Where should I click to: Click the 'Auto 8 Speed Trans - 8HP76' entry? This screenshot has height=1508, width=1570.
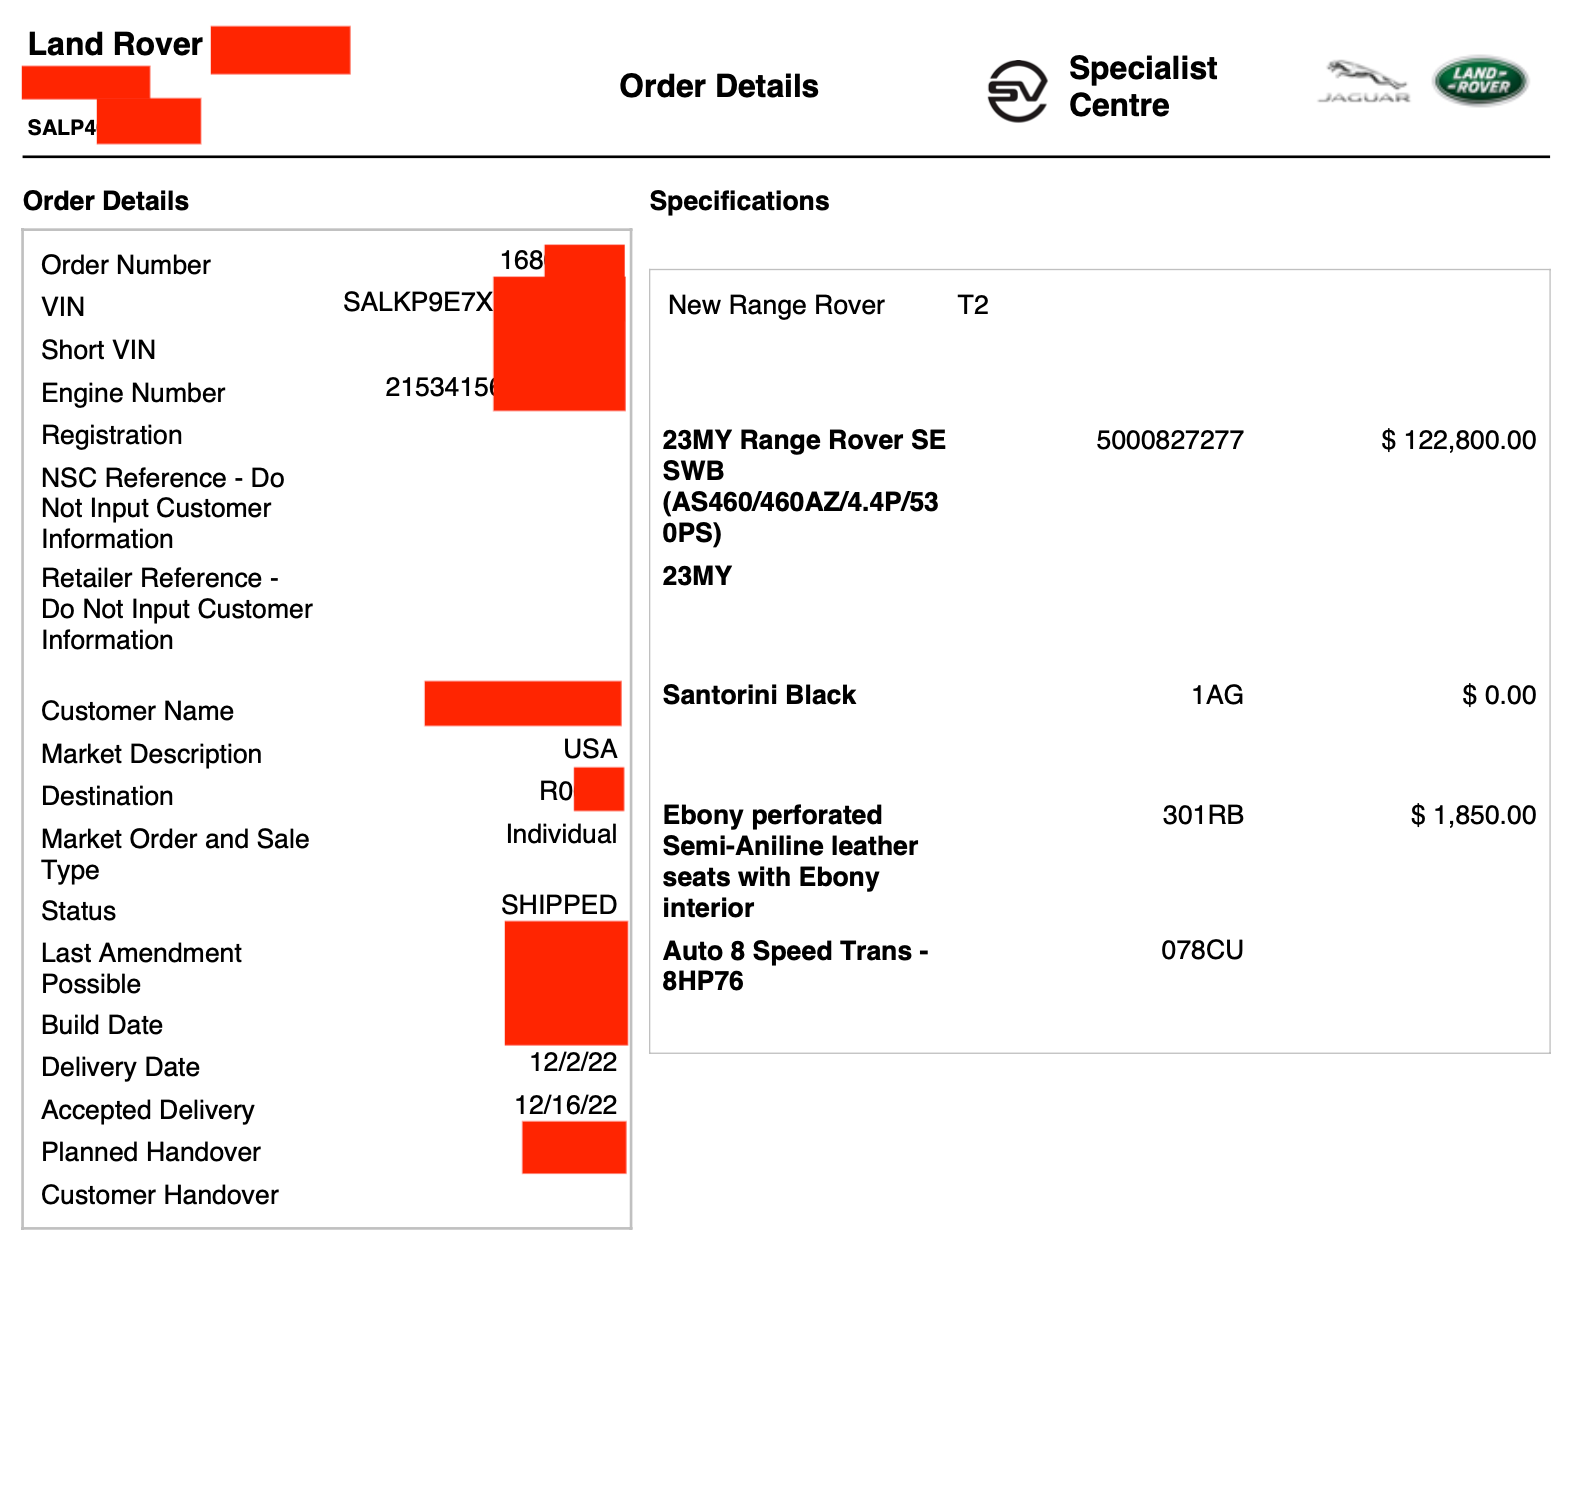[x=796, y=966]
